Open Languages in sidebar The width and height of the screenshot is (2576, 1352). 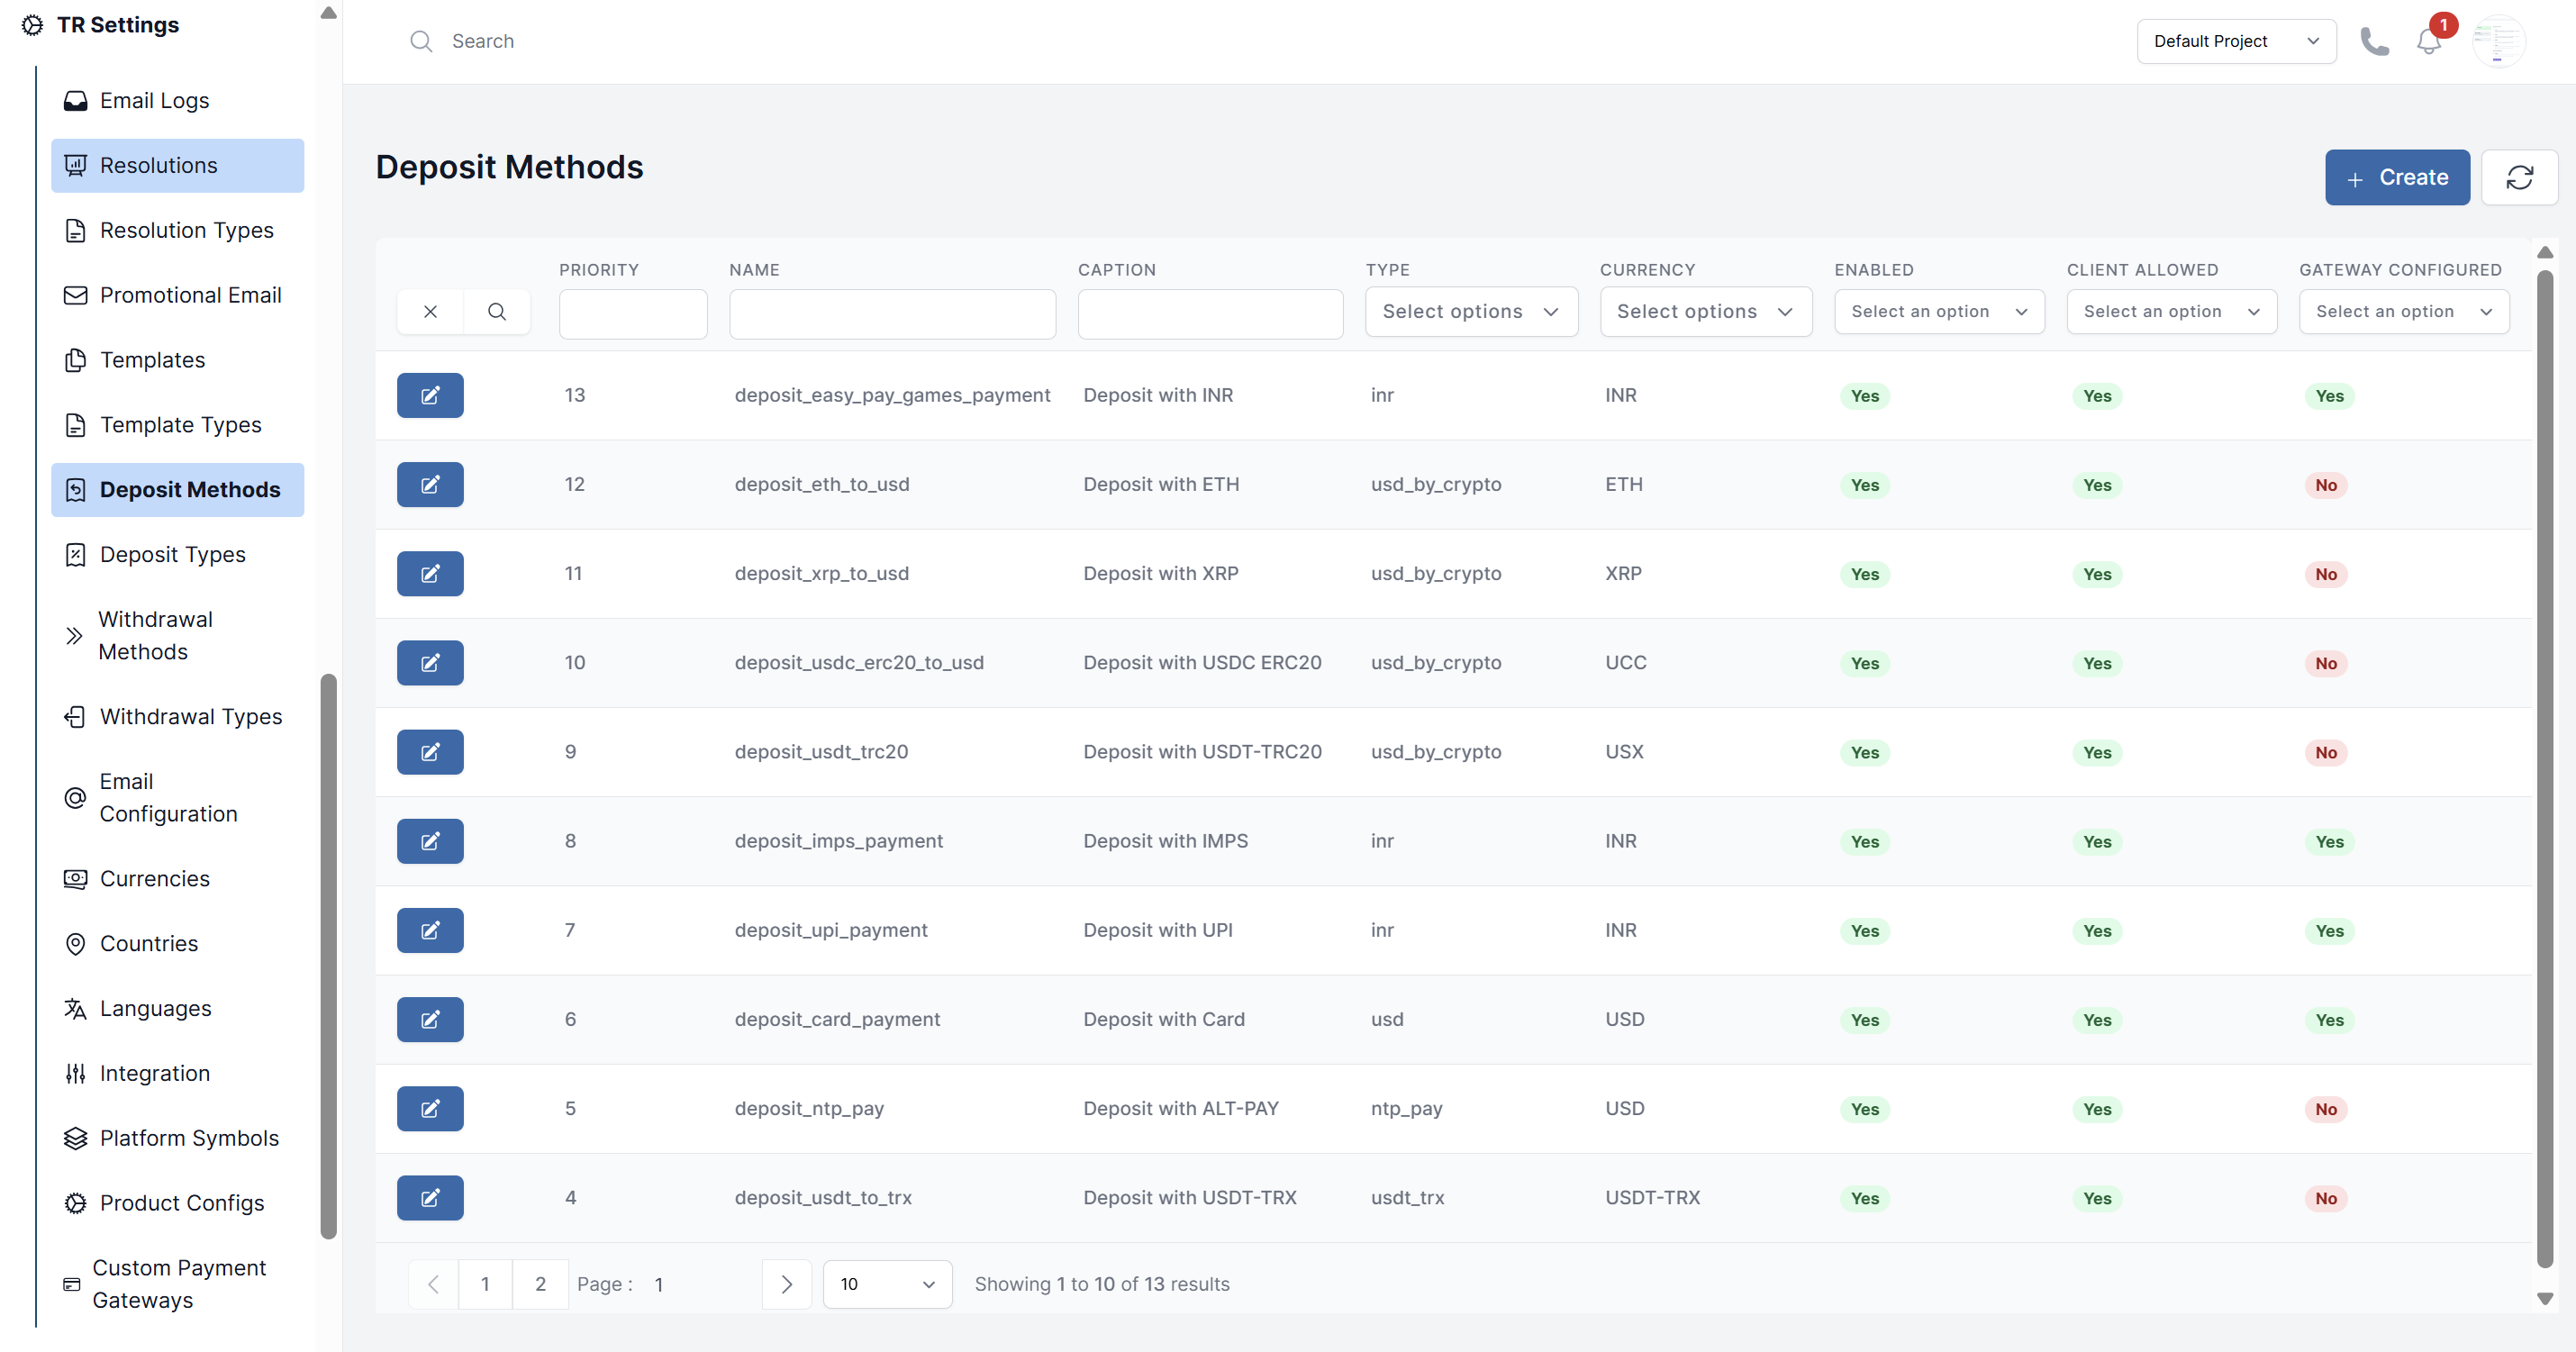coord(178,1008)
